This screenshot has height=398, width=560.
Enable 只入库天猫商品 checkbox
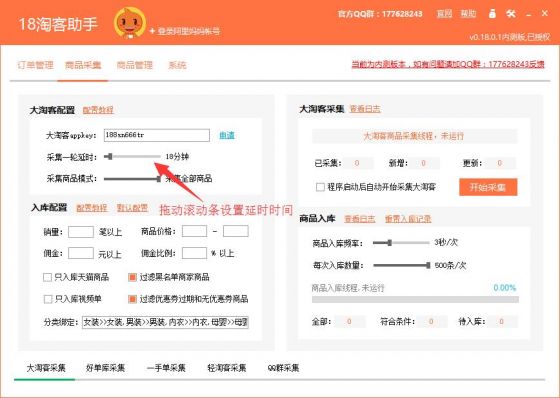(48, 277)
